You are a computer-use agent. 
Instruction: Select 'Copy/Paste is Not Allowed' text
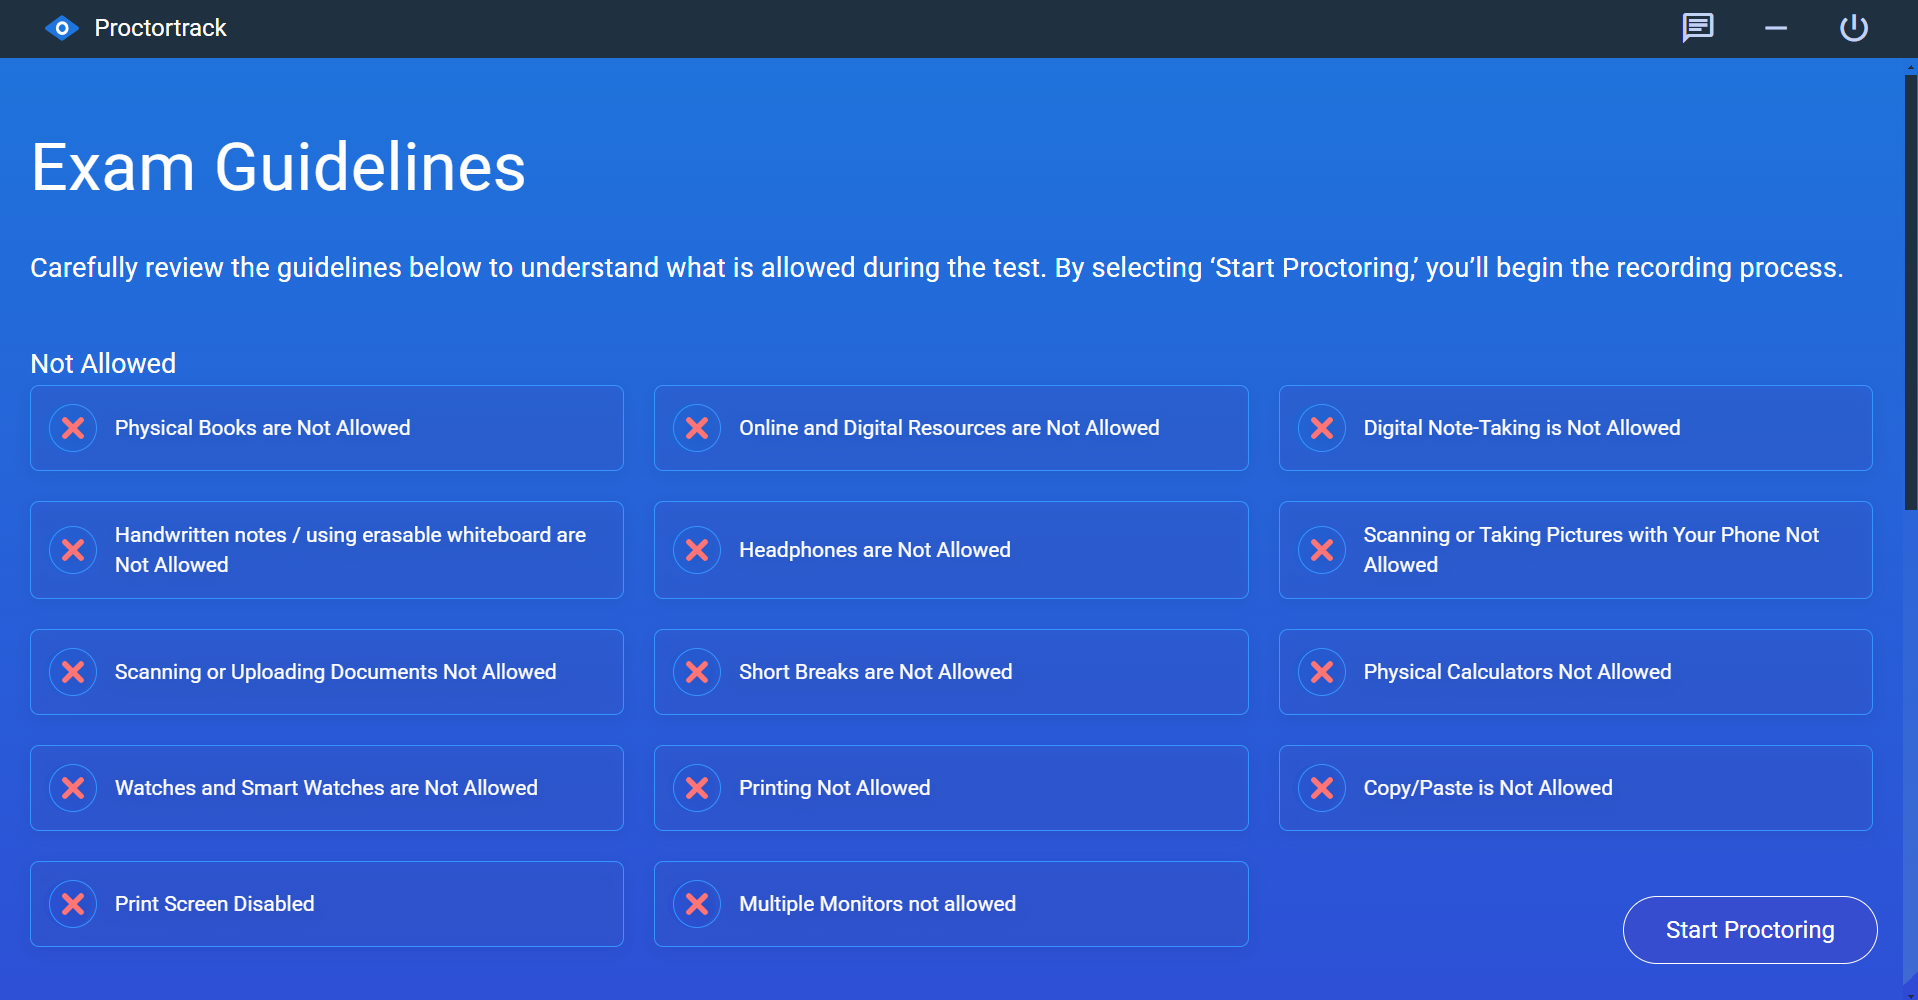[1488, 788]
